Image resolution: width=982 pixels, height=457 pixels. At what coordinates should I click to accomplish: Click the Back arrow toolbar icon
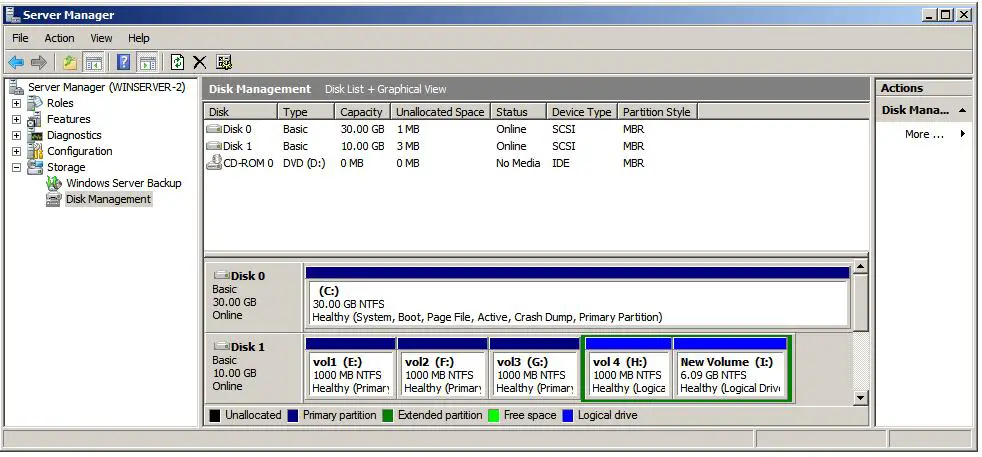[x=16, y=62]
